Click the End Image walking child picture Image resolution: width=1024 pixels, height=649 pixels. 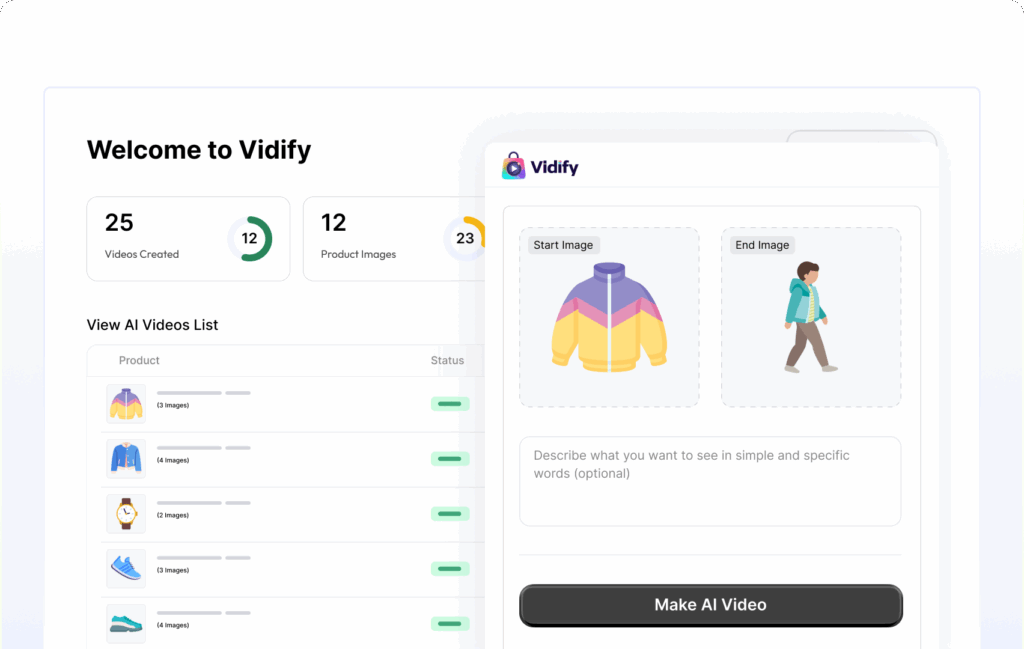pyautogui.click(x=810, y=317)
